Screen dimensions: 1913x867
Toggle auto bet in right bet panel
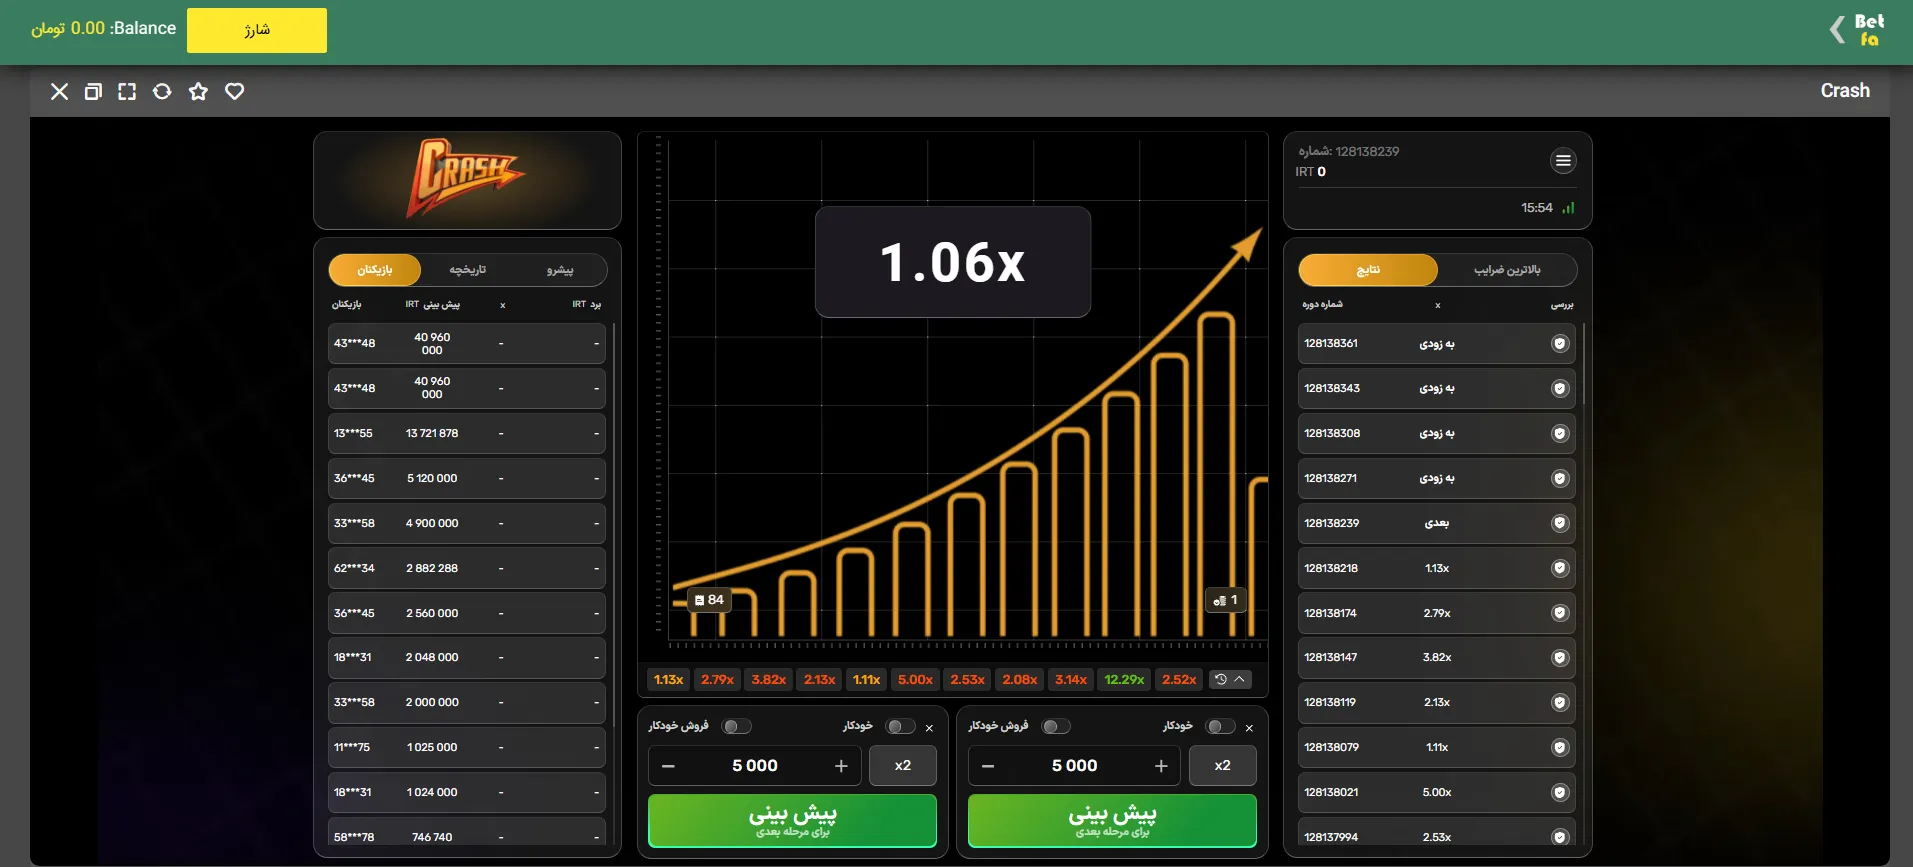1220,726
